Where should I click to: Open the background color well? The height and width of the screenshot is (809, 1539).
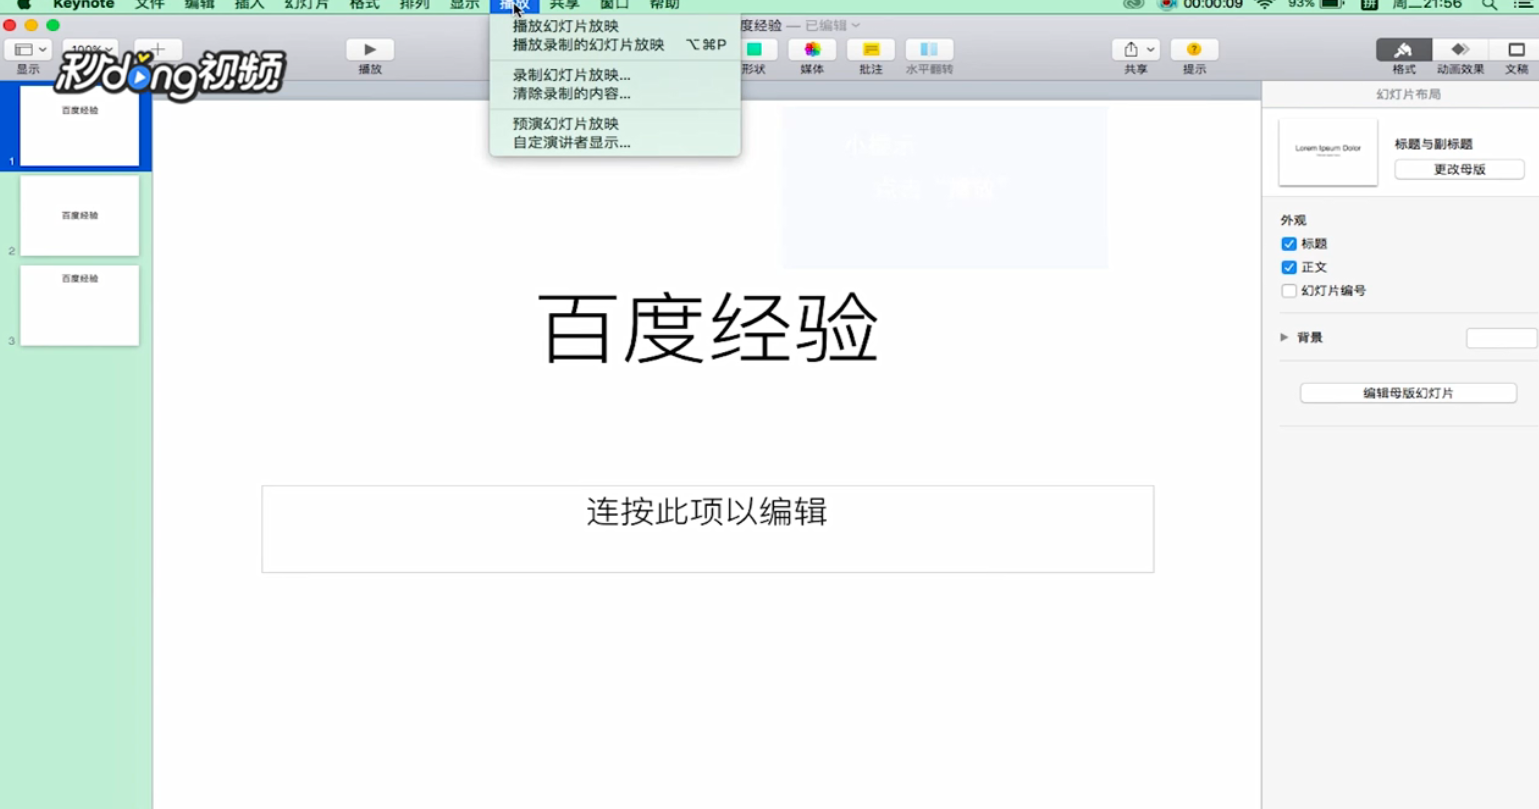1501,338
